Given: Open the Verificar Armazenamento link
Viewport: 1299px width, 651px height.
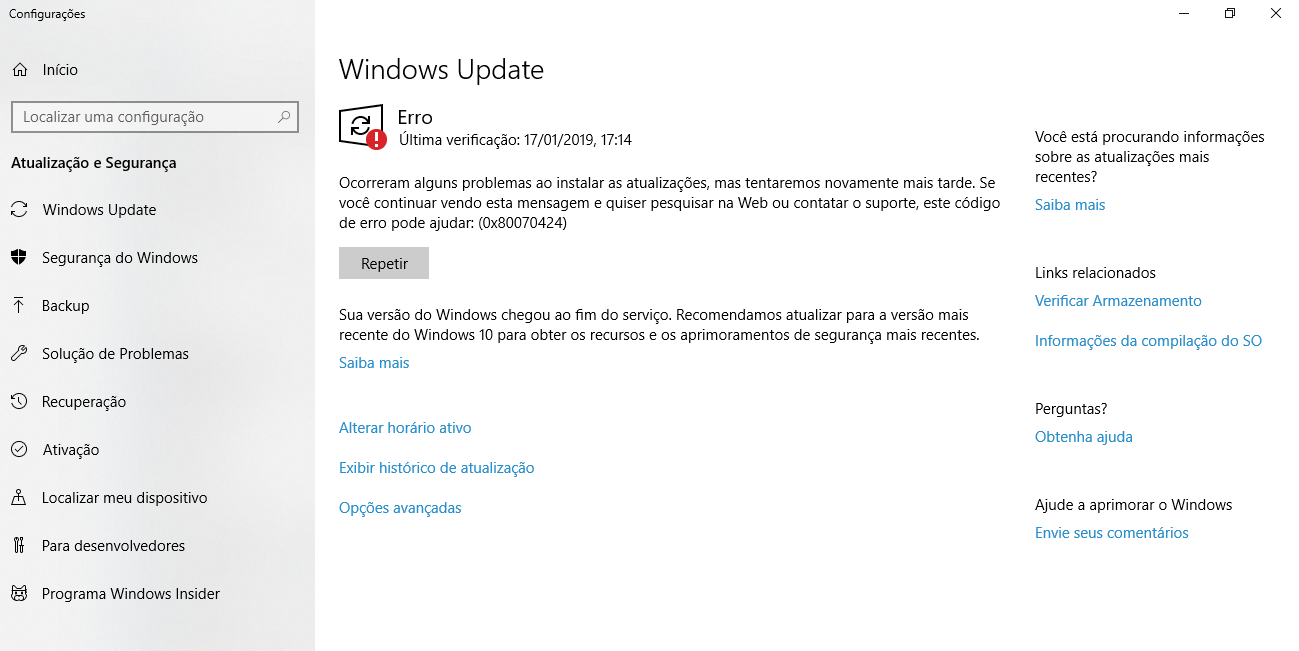Looking at the screenshot, I should (1118, 301).
